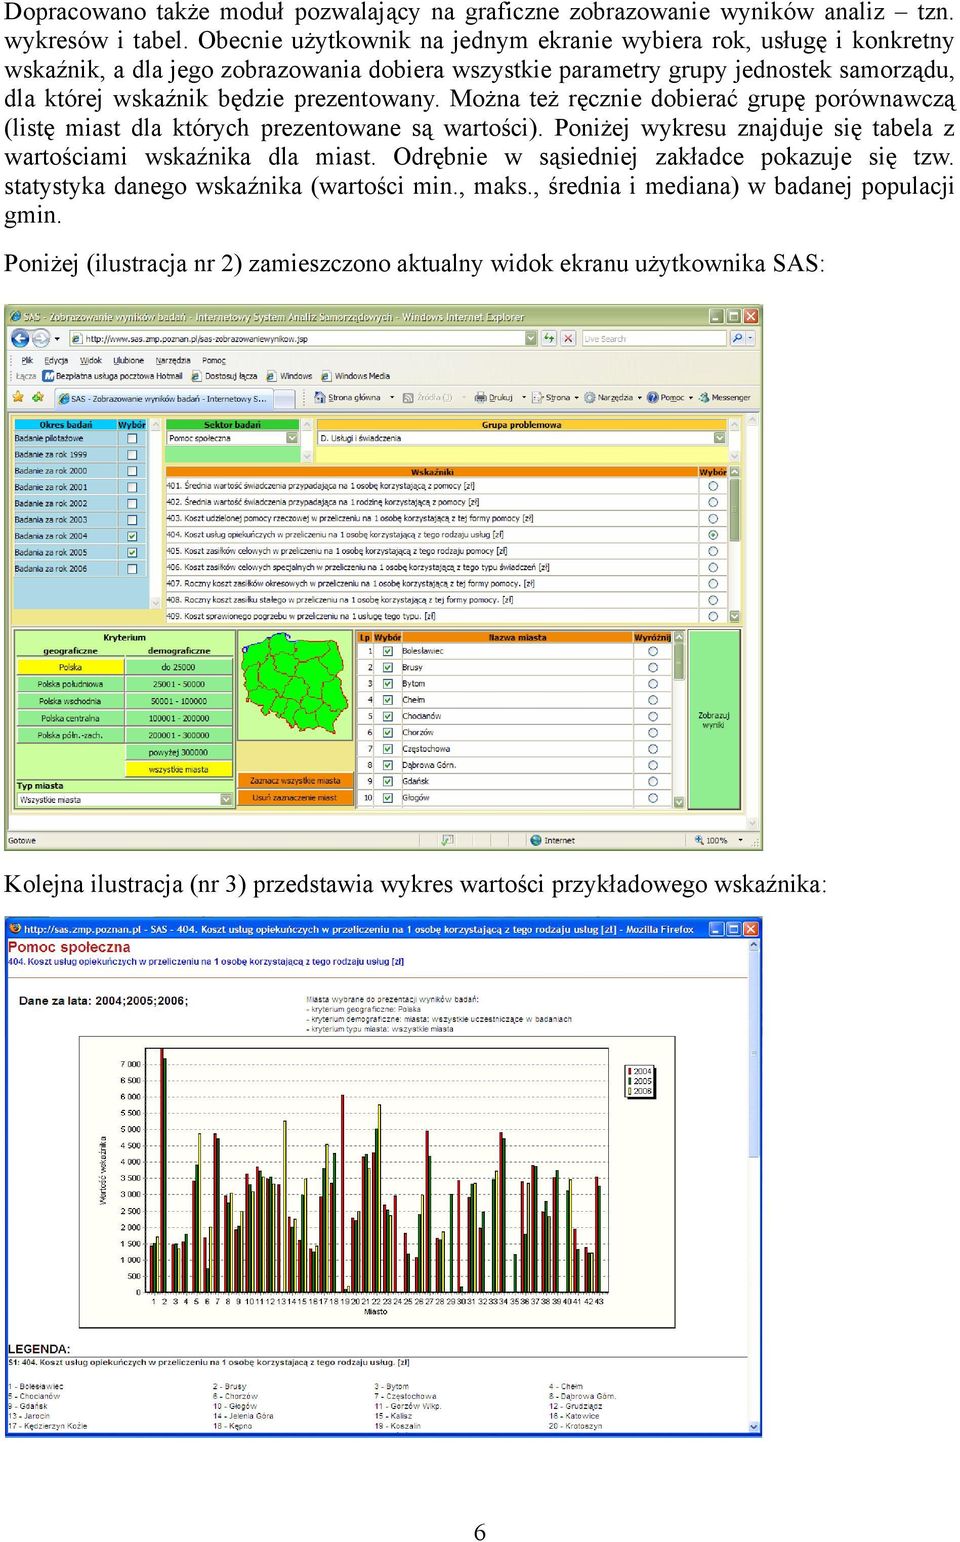
Task: Uncheck the Bolesławiec city checkbox
Action: (x=387, y=651)
